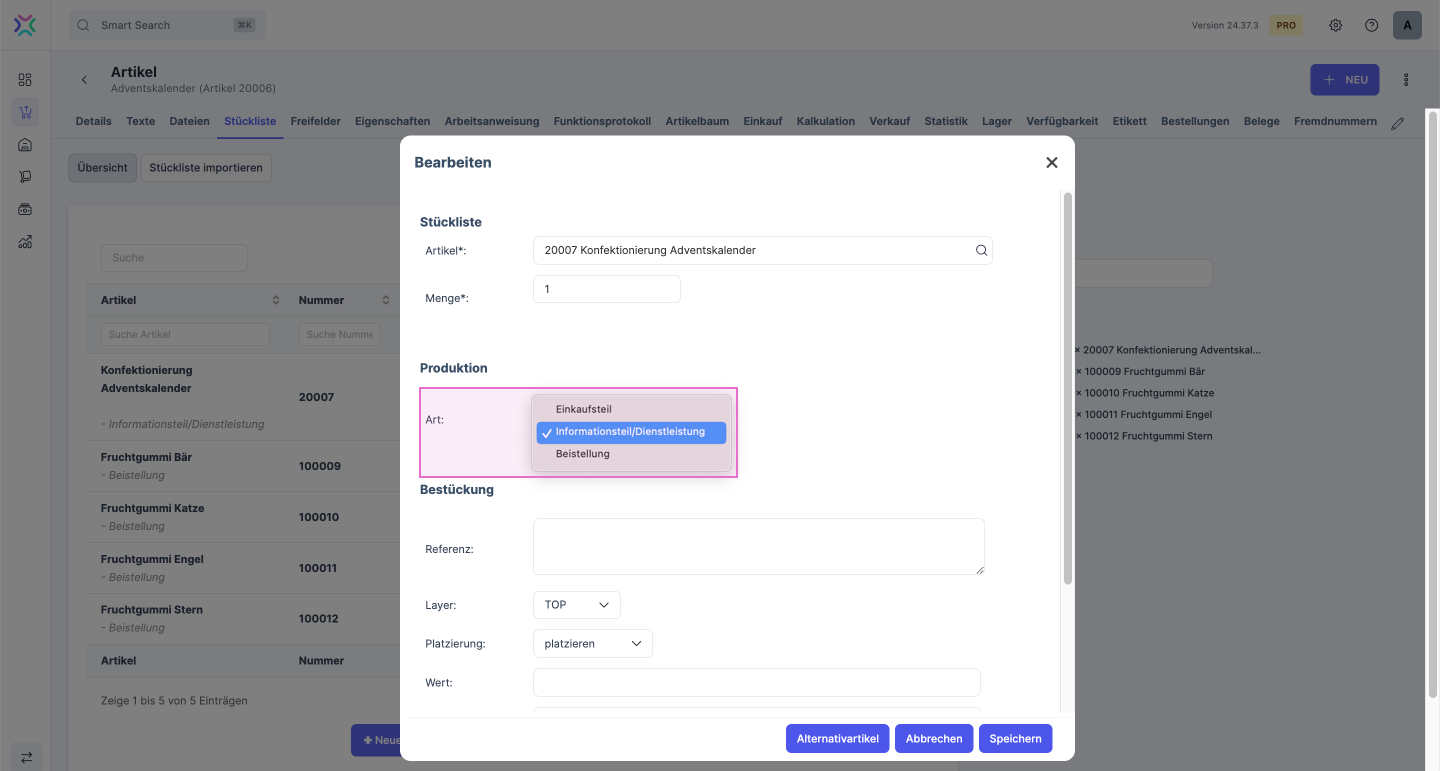Expand the Layer dropdown showing TOP
This screenshot has height=771, width=1440.
(x=576, y=605)
